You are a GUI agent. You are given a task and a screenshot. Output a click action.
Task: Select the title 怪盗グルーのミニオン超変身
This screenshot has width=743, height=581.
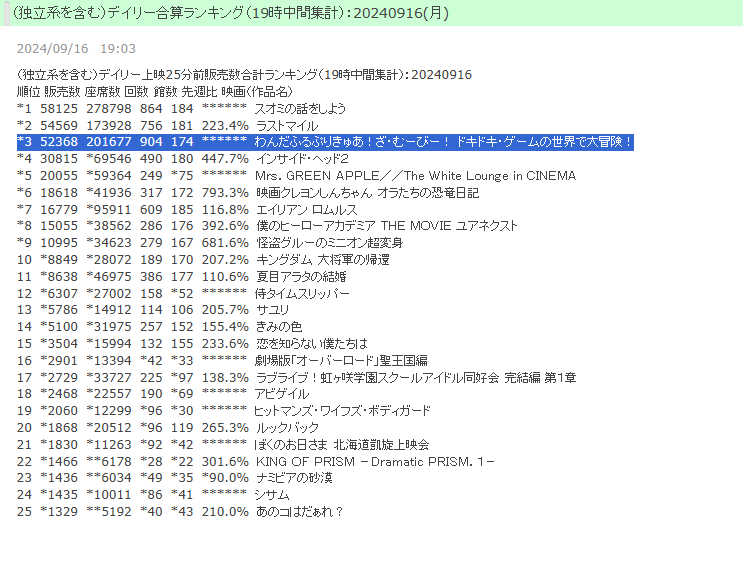coord(329,243)
